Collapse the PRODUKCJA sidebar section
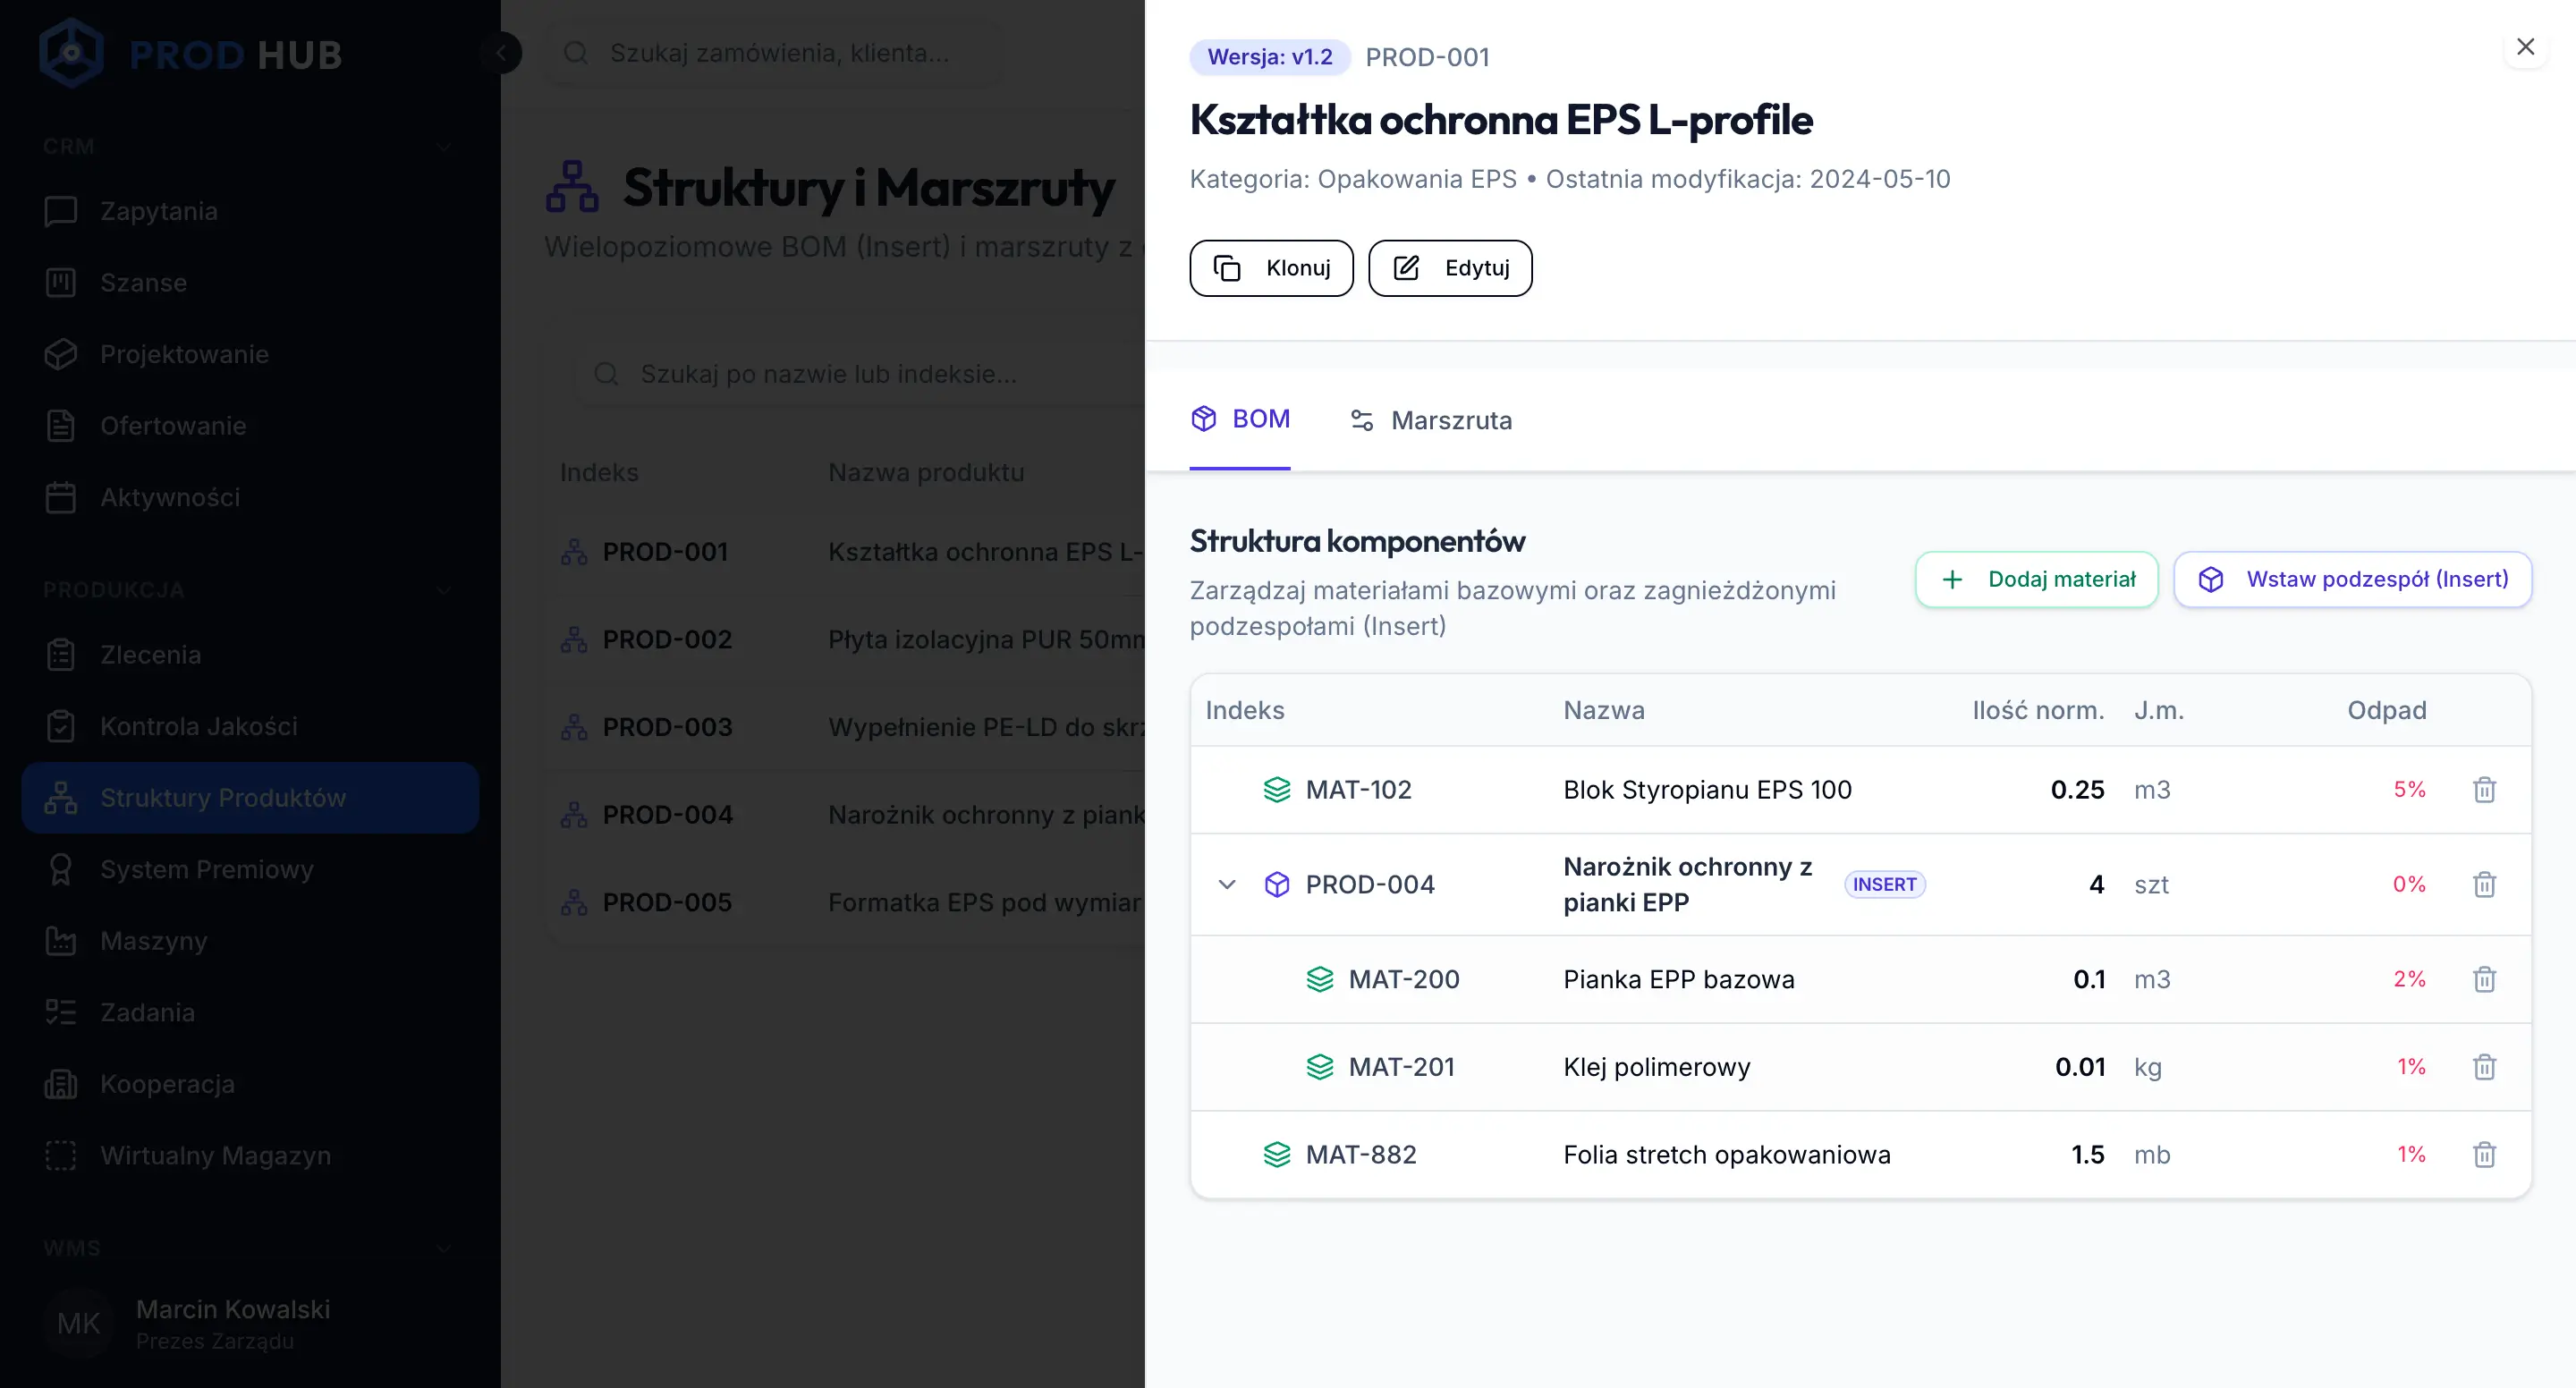The height and width of the screenshot is (1388, 2576). [444, 590]
